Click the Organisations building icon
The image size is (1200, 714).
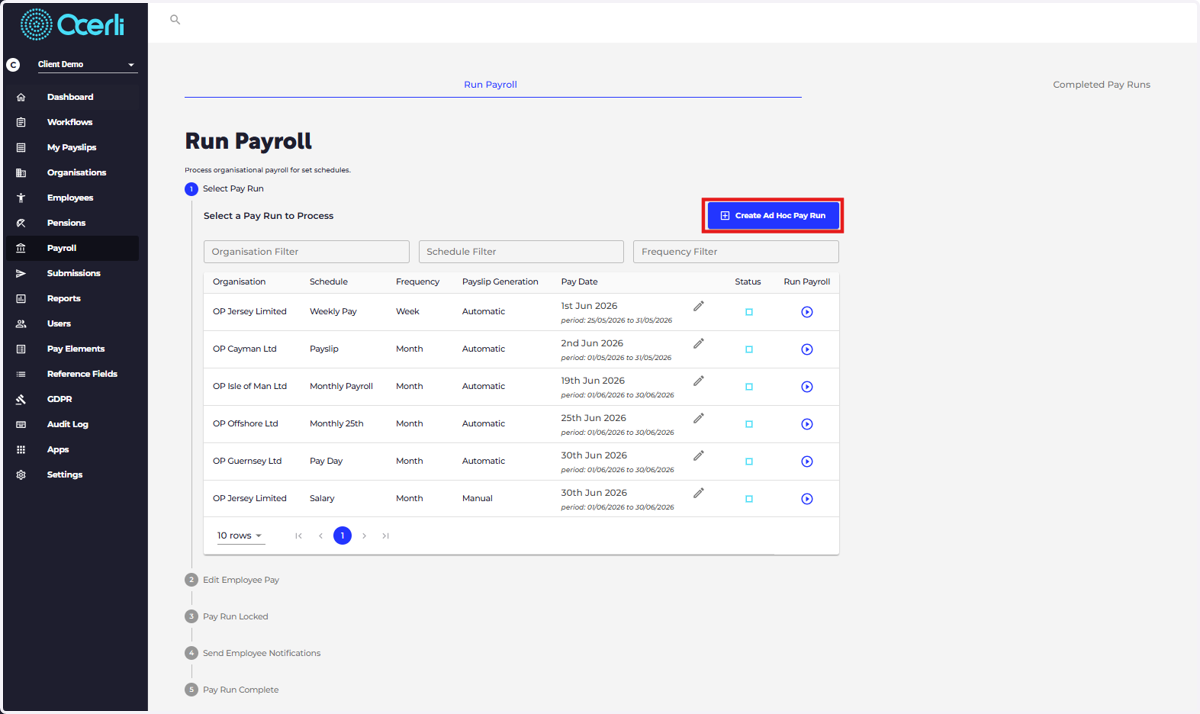click(21, 172)
